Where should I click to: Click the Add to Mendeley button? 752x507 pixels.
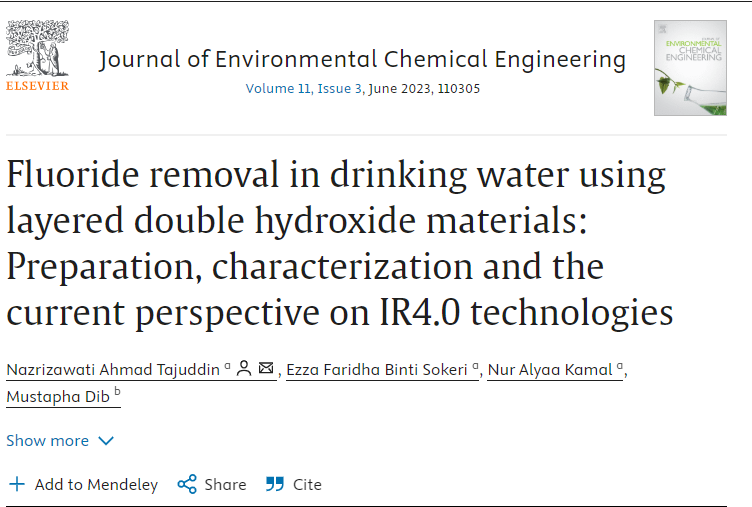tap(96, 484)
